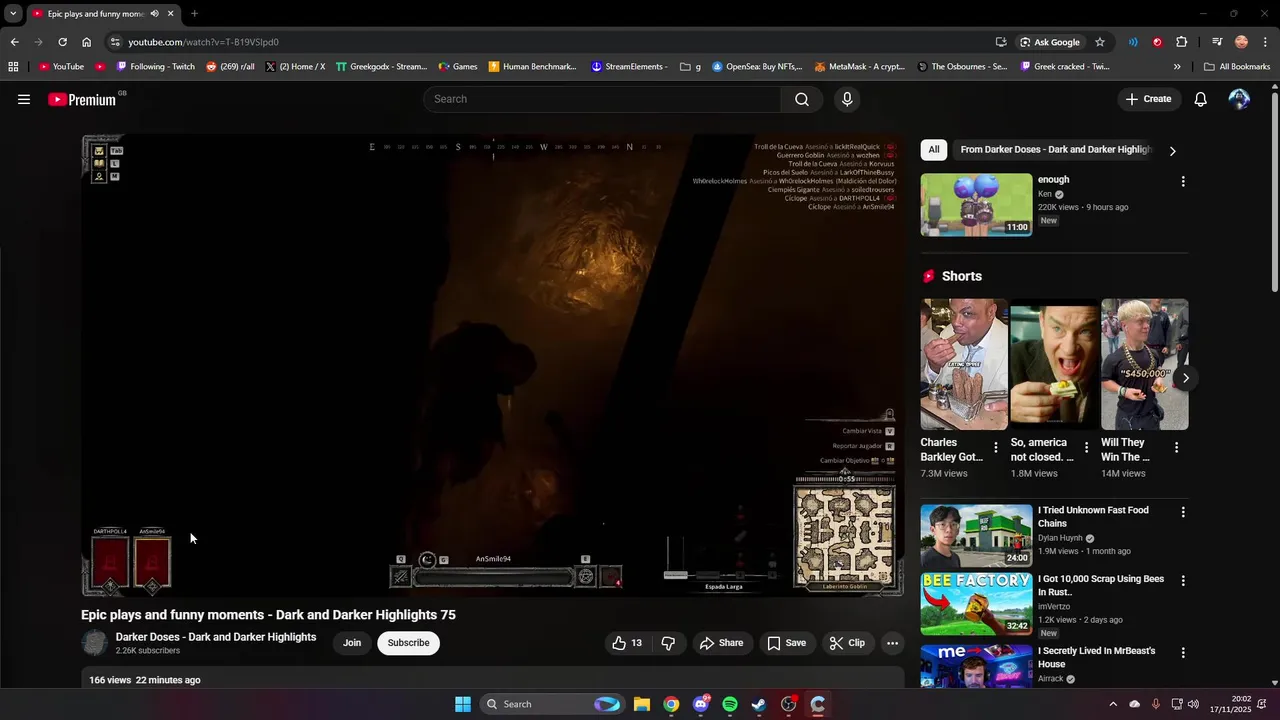Show next Shorts with the right arrow
Viewport: 1280px width, 720px height.
(1185, 378)
